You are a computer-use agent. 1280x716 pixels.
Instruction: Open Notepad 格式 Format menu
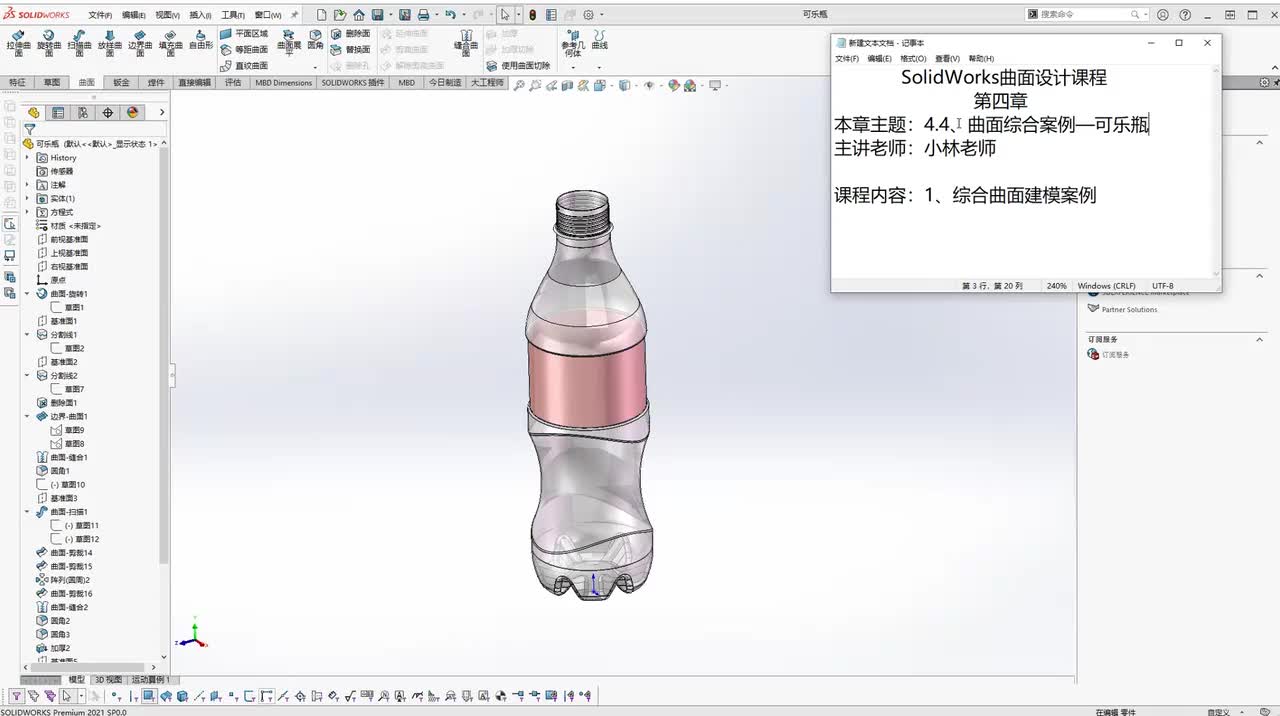[913, 59]
